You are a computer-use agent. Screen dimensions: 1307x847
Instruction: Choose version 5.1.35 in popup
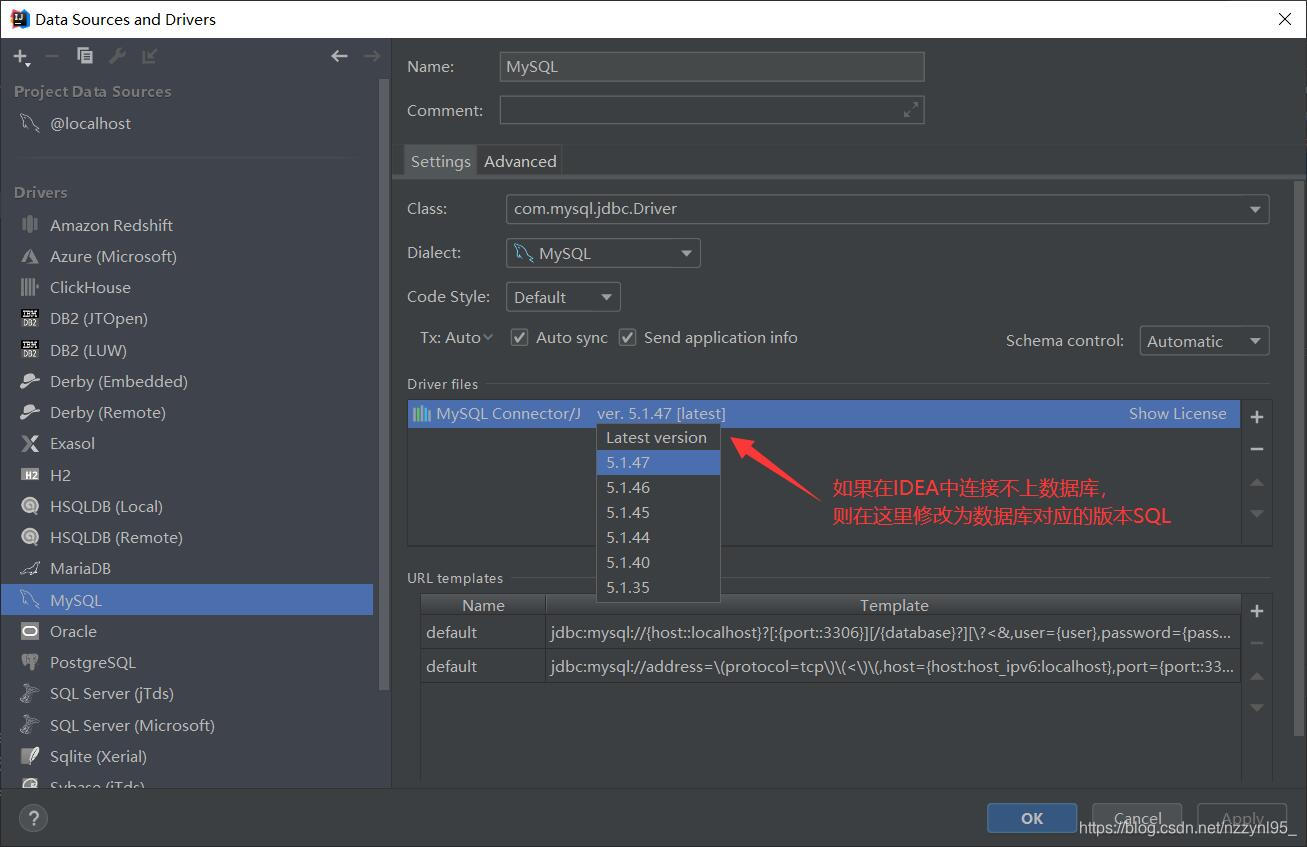(x=658, y=588)
